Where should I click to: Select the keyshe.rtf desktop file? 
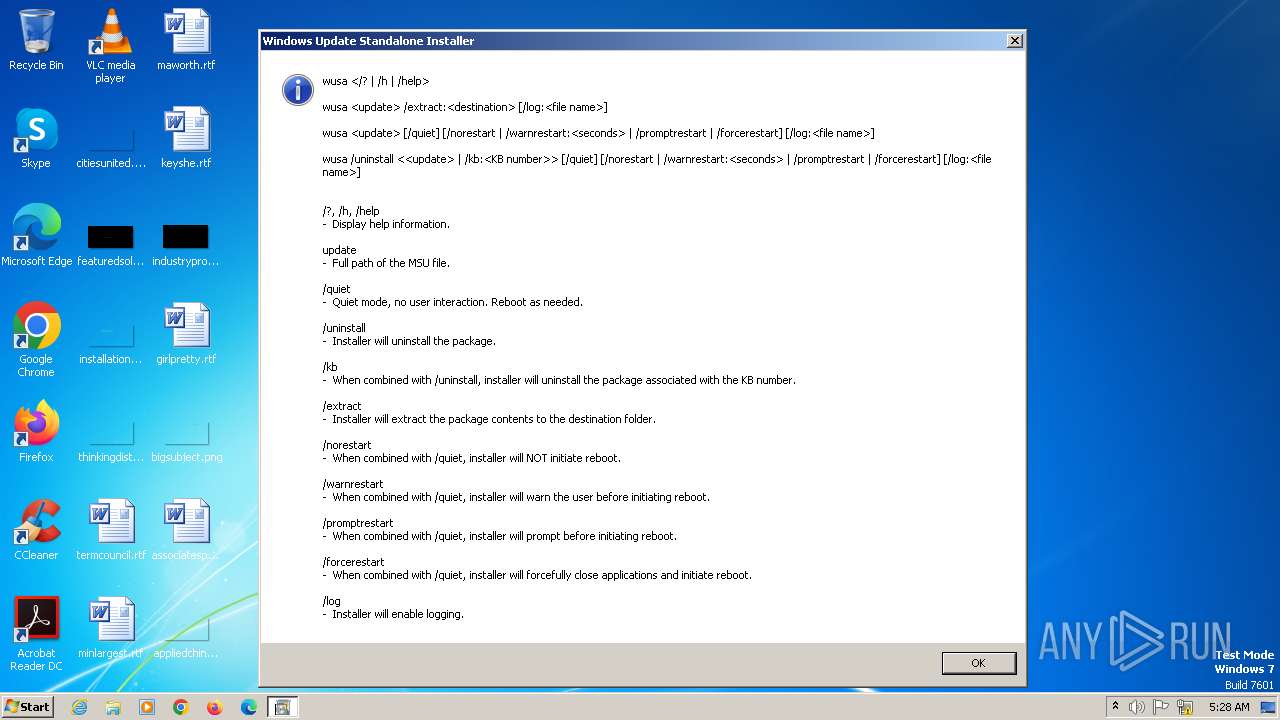coord(186,138)
